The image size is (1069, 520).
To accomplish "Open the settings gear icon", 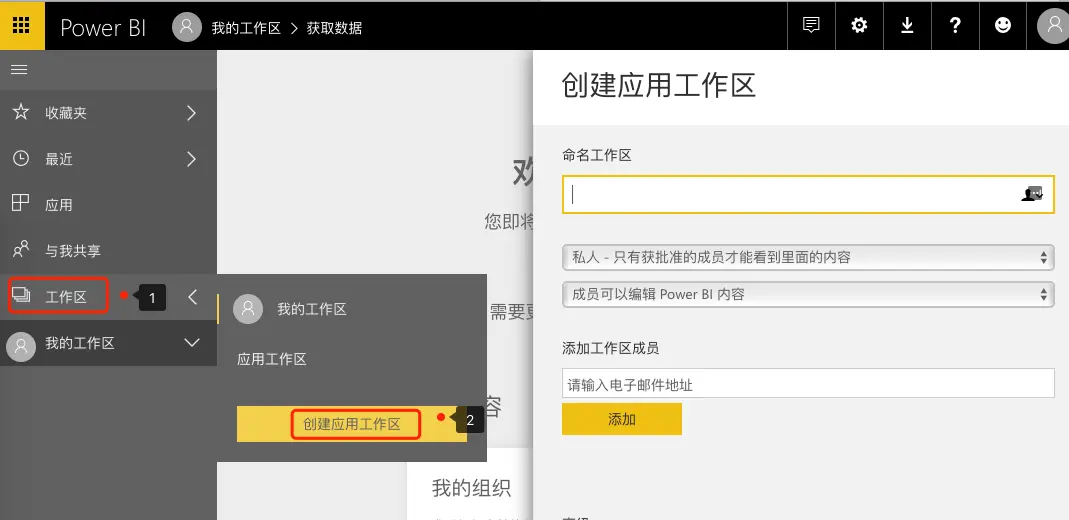I will [x=859, y=26].
